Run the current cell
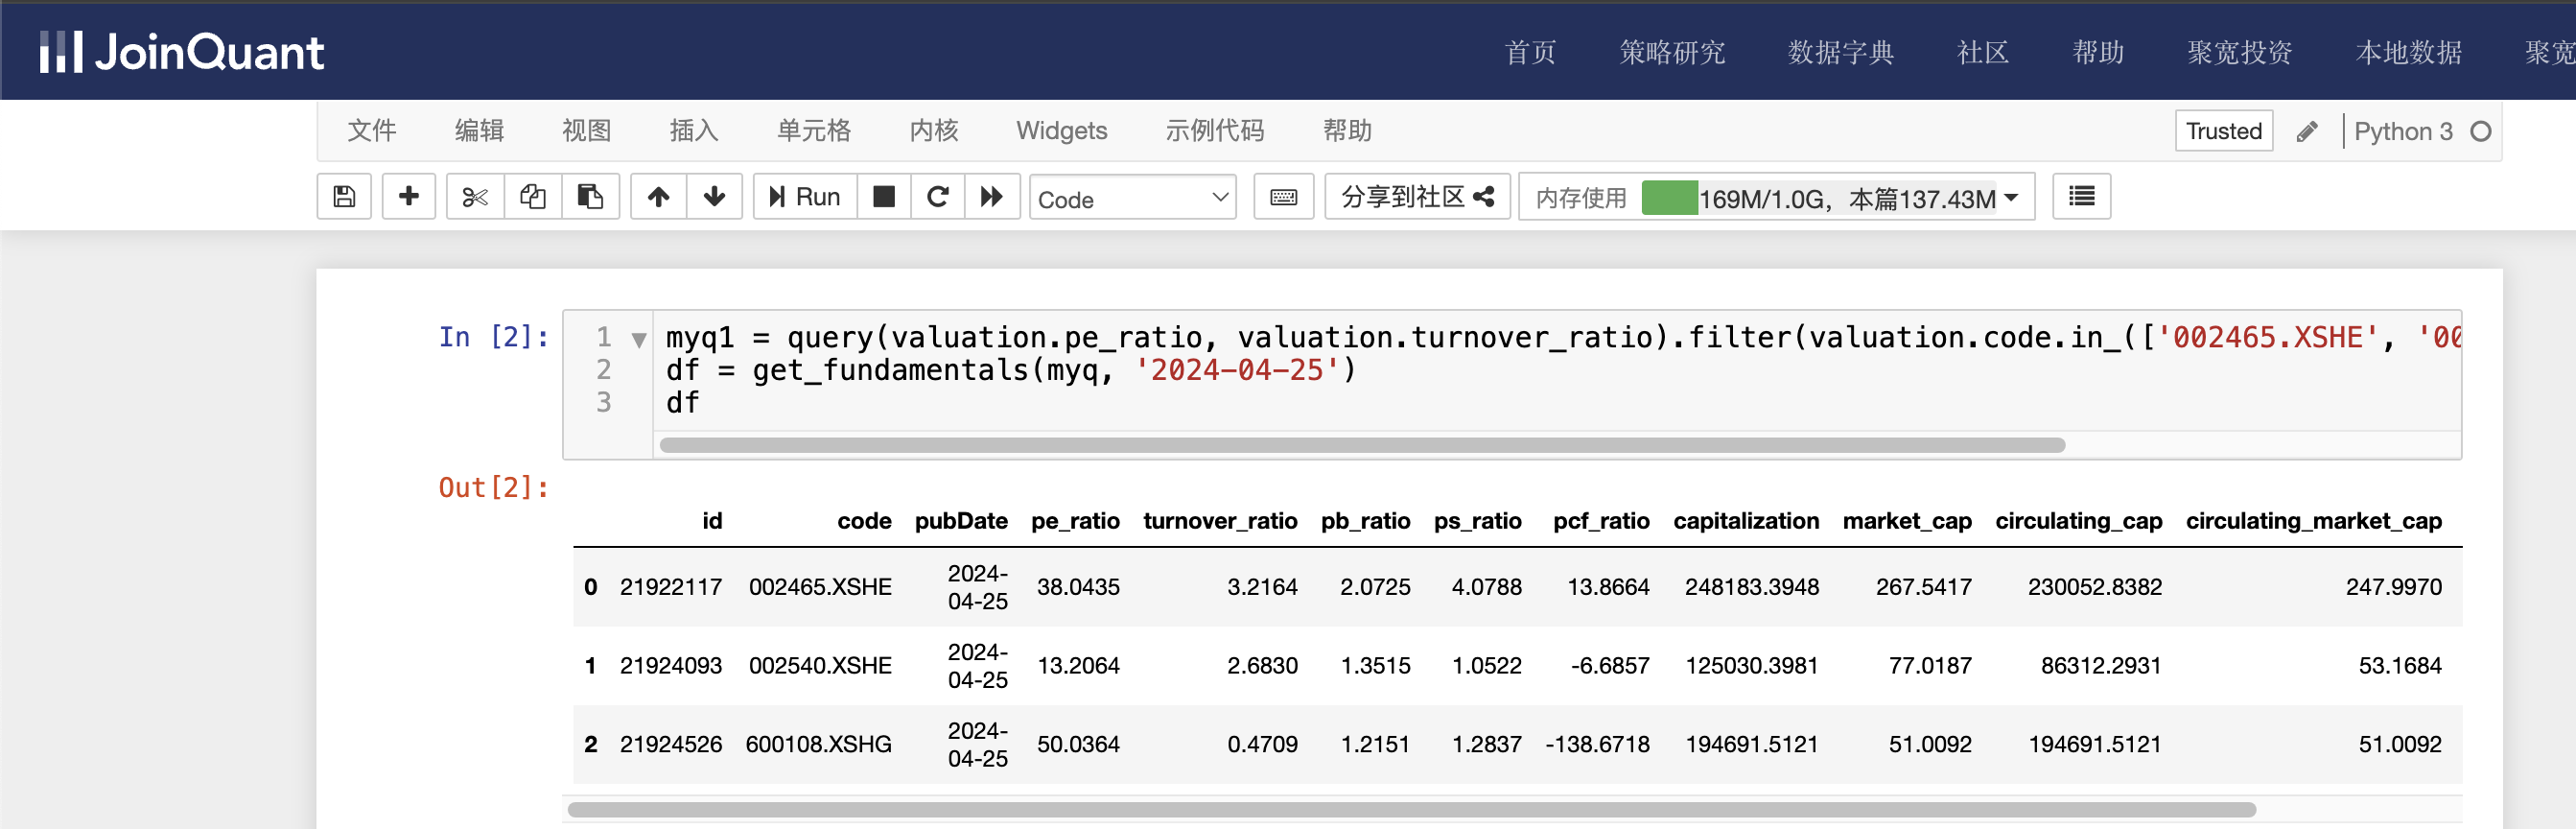 pyautogui.click(x=805, y=197)
